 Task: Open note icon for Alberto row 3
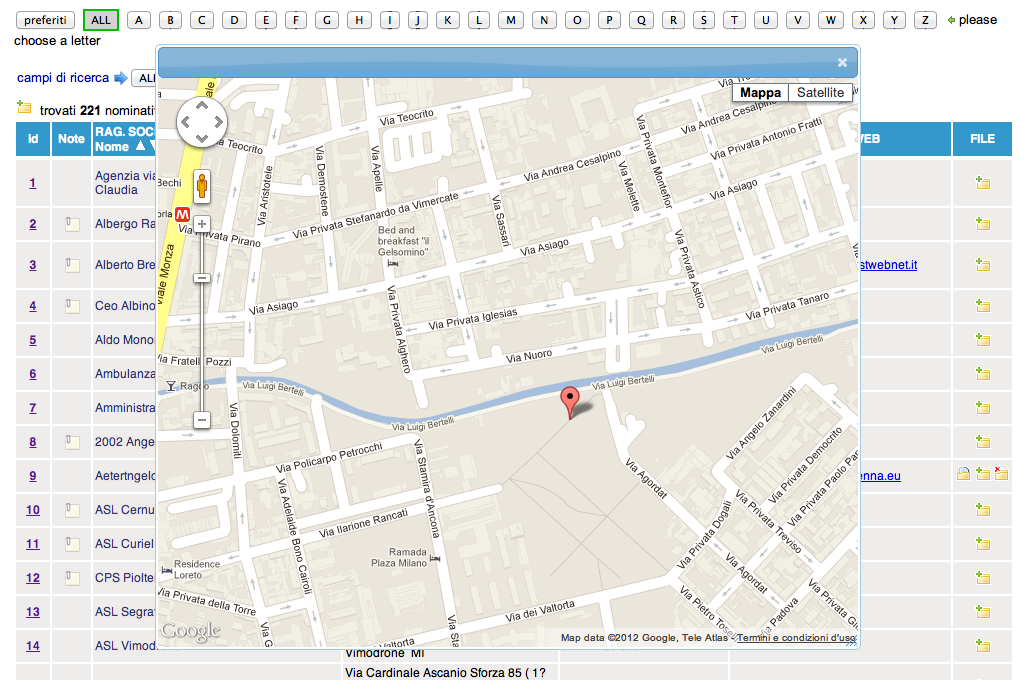pos(72,265)
